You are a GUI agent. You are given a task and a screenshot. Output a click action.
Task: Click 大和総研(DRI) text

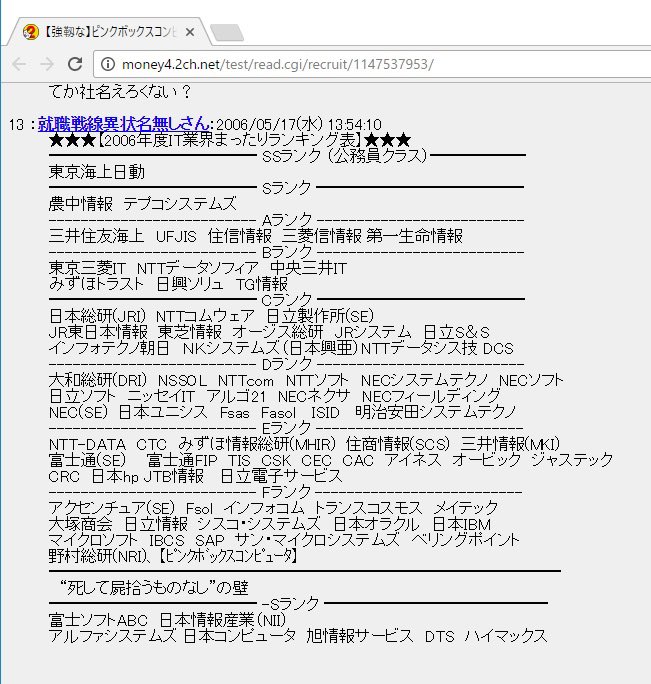coord(98,380)
